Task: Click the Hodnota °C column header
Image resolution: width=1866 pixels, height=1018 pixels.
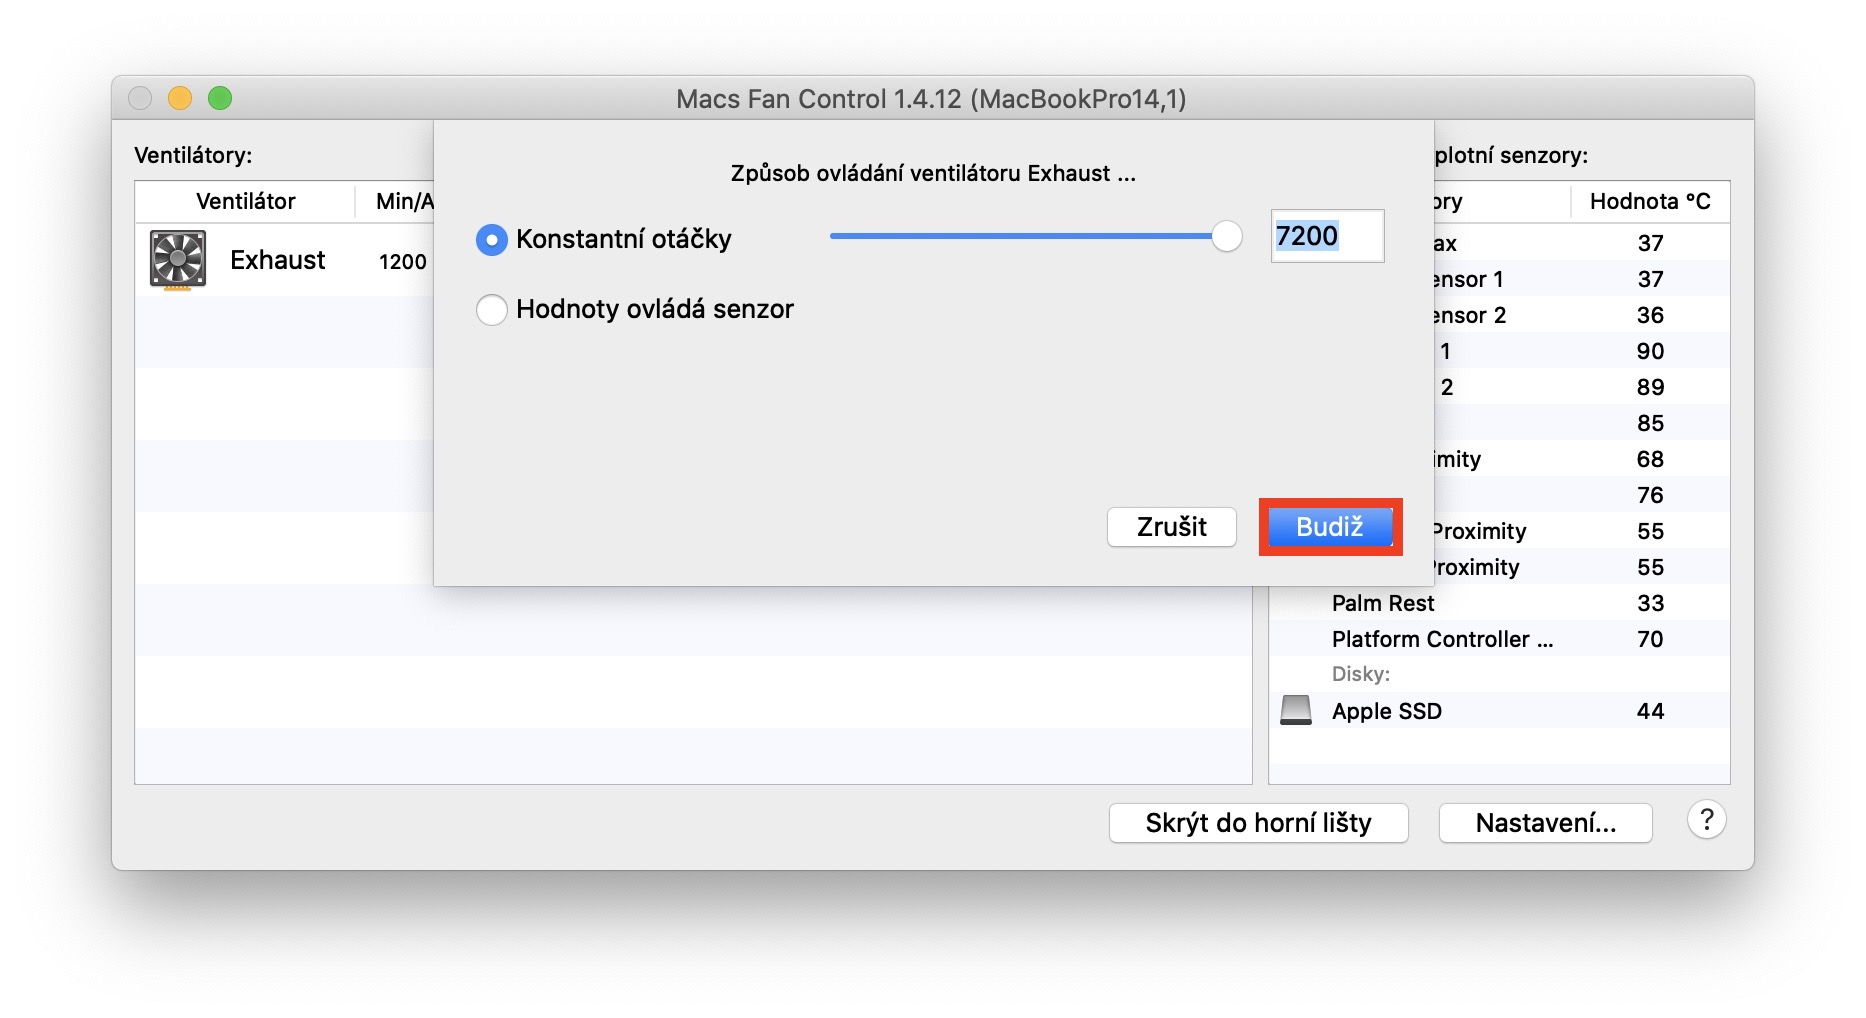Action: (x=1649, y=201)
